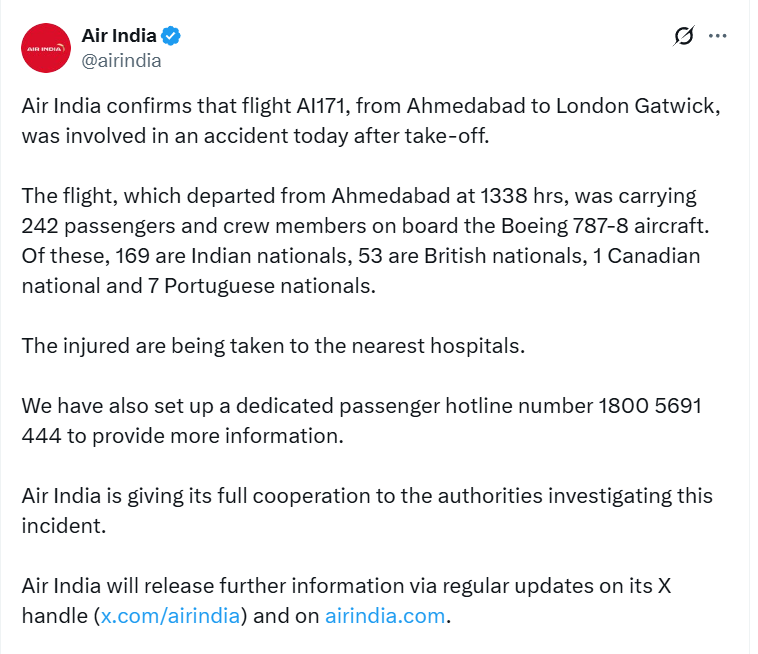Click the hotline number 1800 5691
The width and height of the screenshot is (758, 654).
point(649,406)
